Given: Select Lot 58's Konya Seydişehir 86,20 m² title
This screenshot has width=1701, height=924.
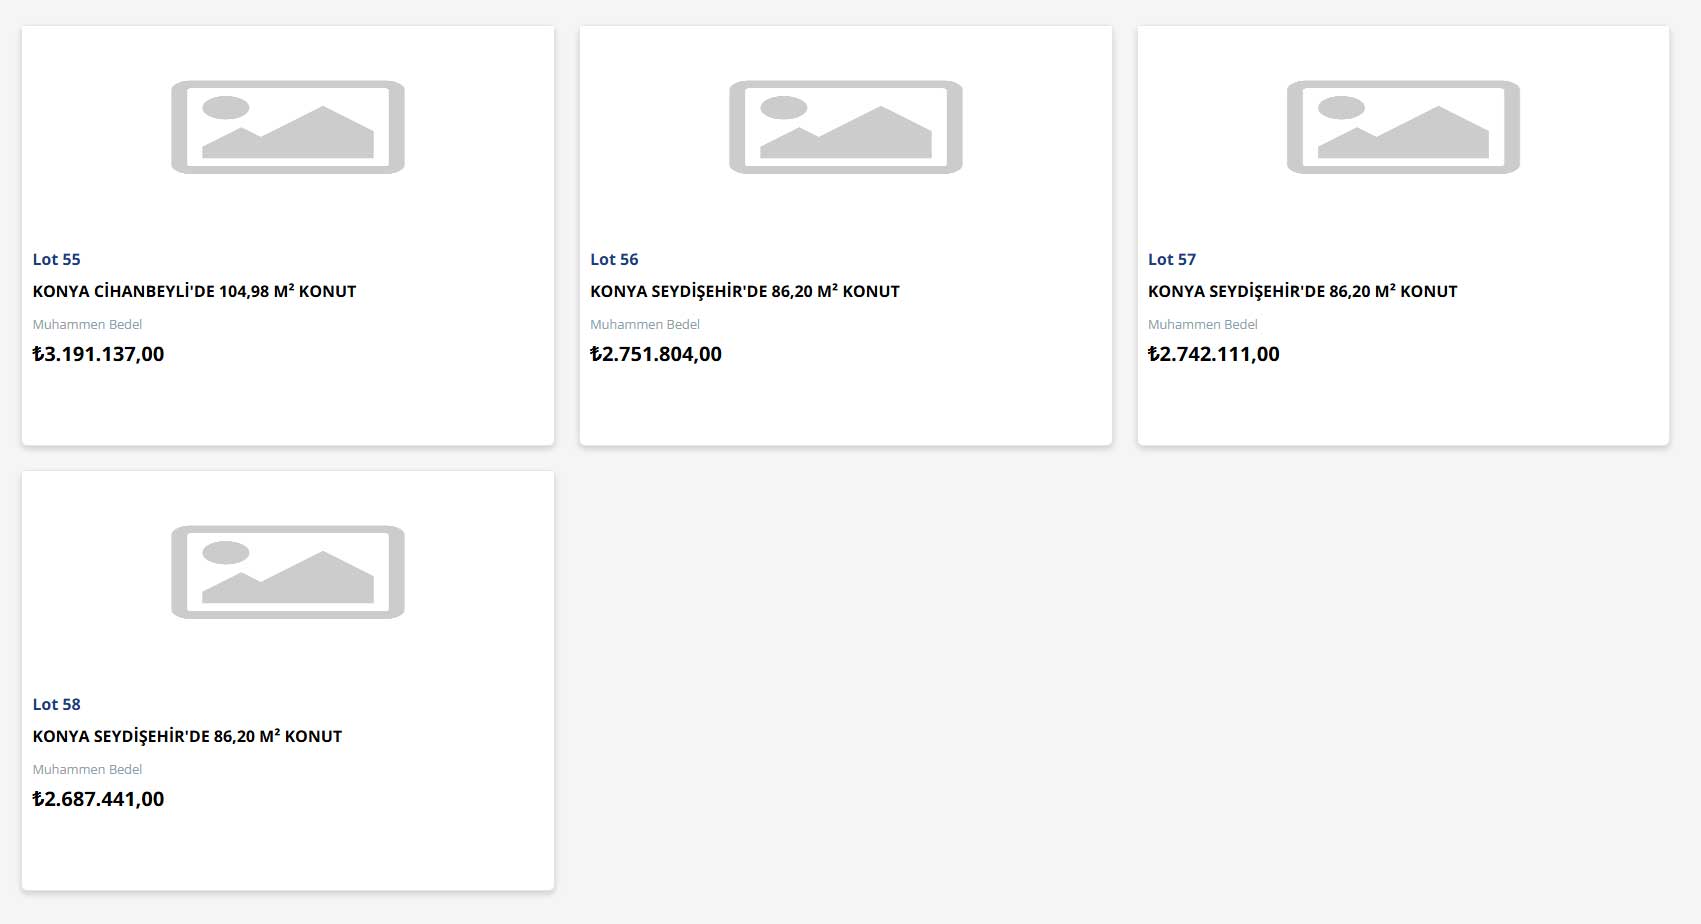Looking at the screenshot, I should pyautogui.click(x=187, y=736).
